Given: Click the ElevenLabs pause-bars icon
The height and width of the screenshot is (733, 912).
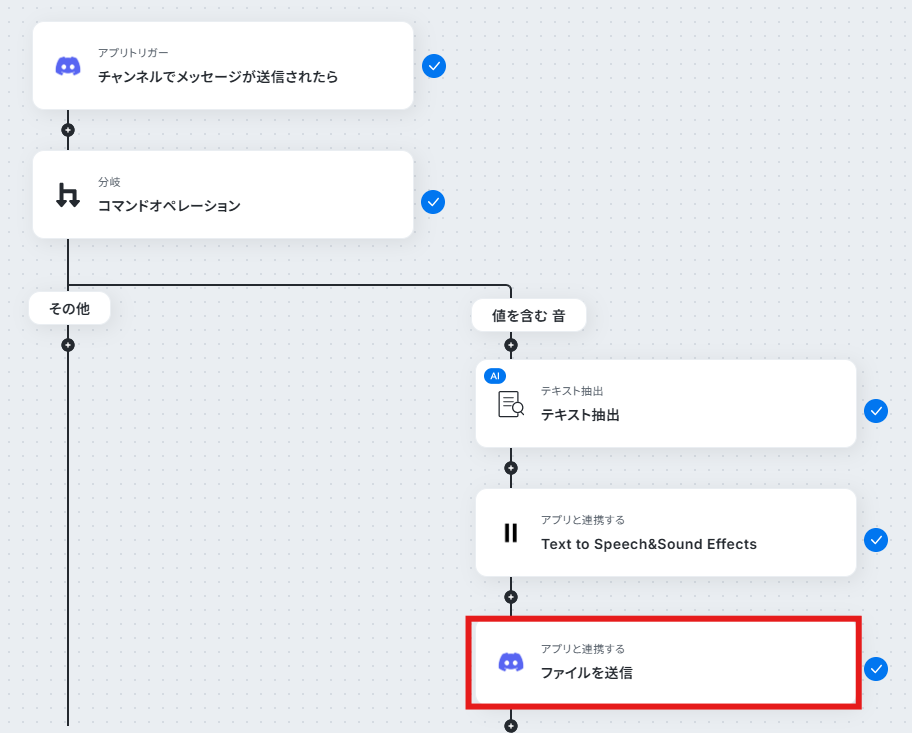Looking at the screenshot, I should pos(511,533).
